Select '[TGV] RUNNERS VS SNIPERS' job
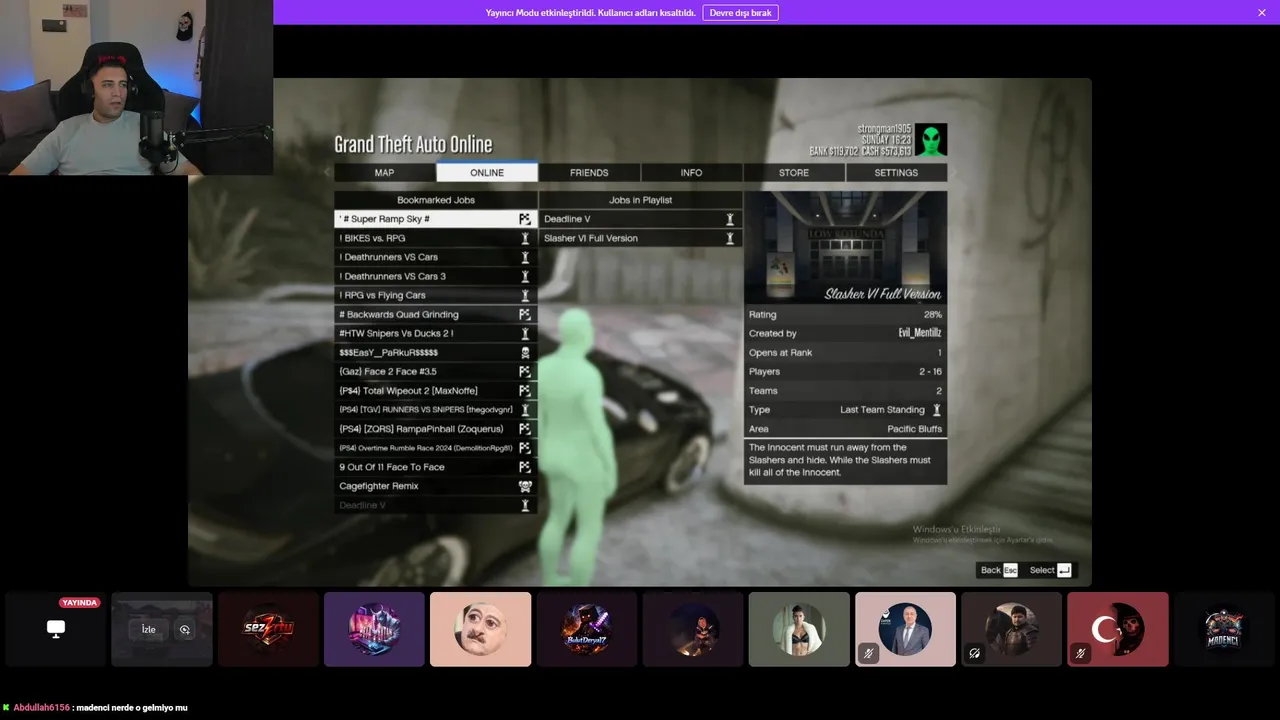 [435, 409]
